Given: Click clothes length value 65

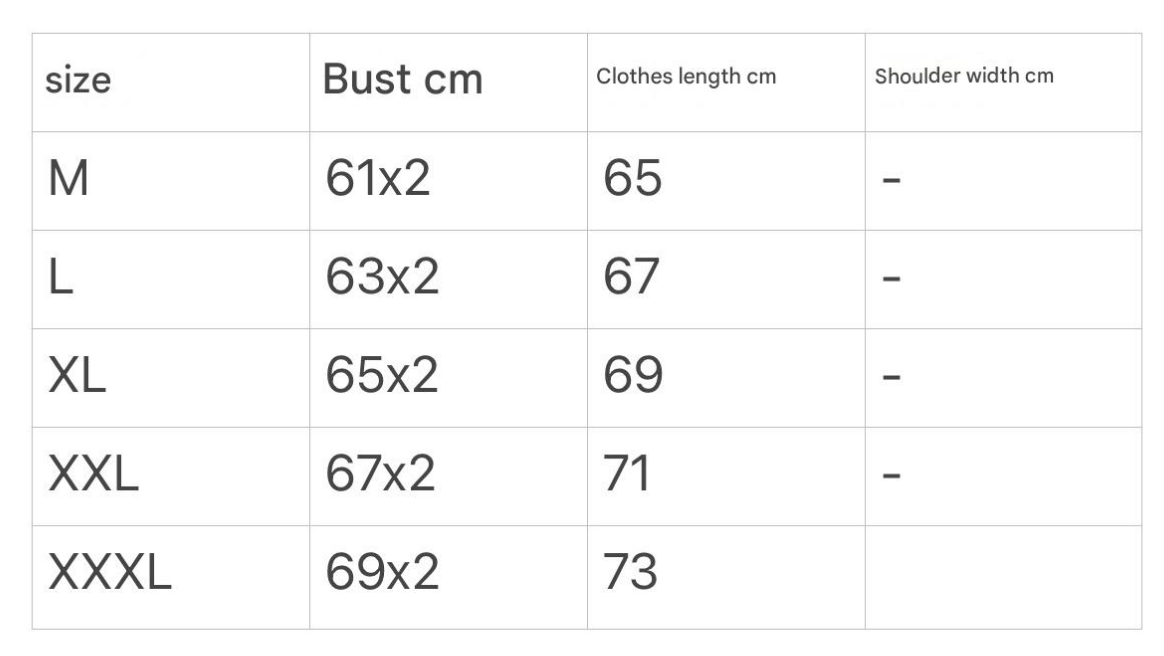Looking at the screenshot, I should (632, 180).
